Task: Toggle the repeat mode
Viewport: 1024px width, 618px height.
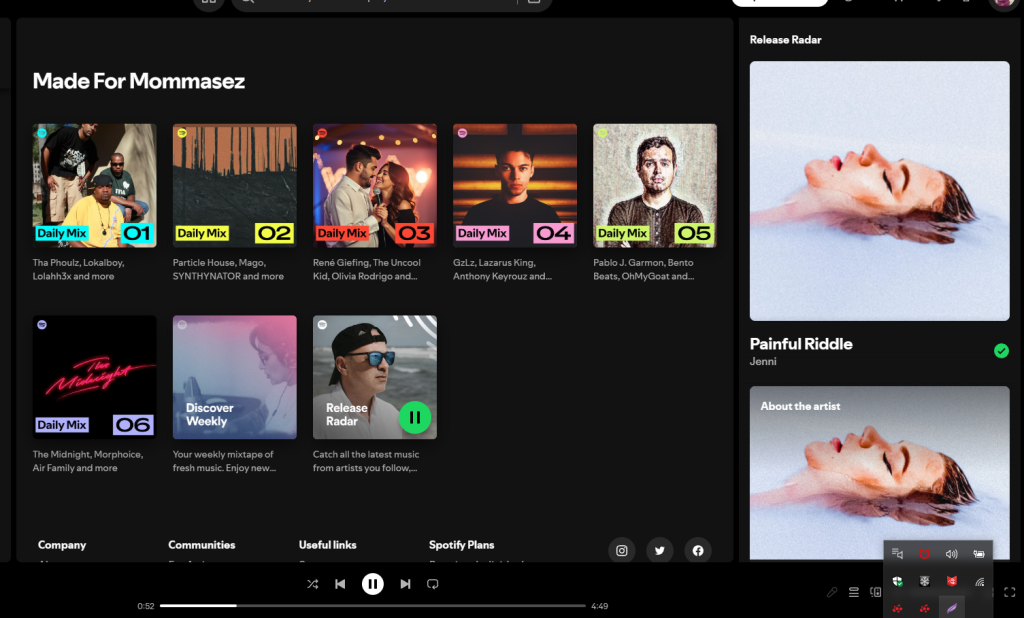Action: coord(432,584)
